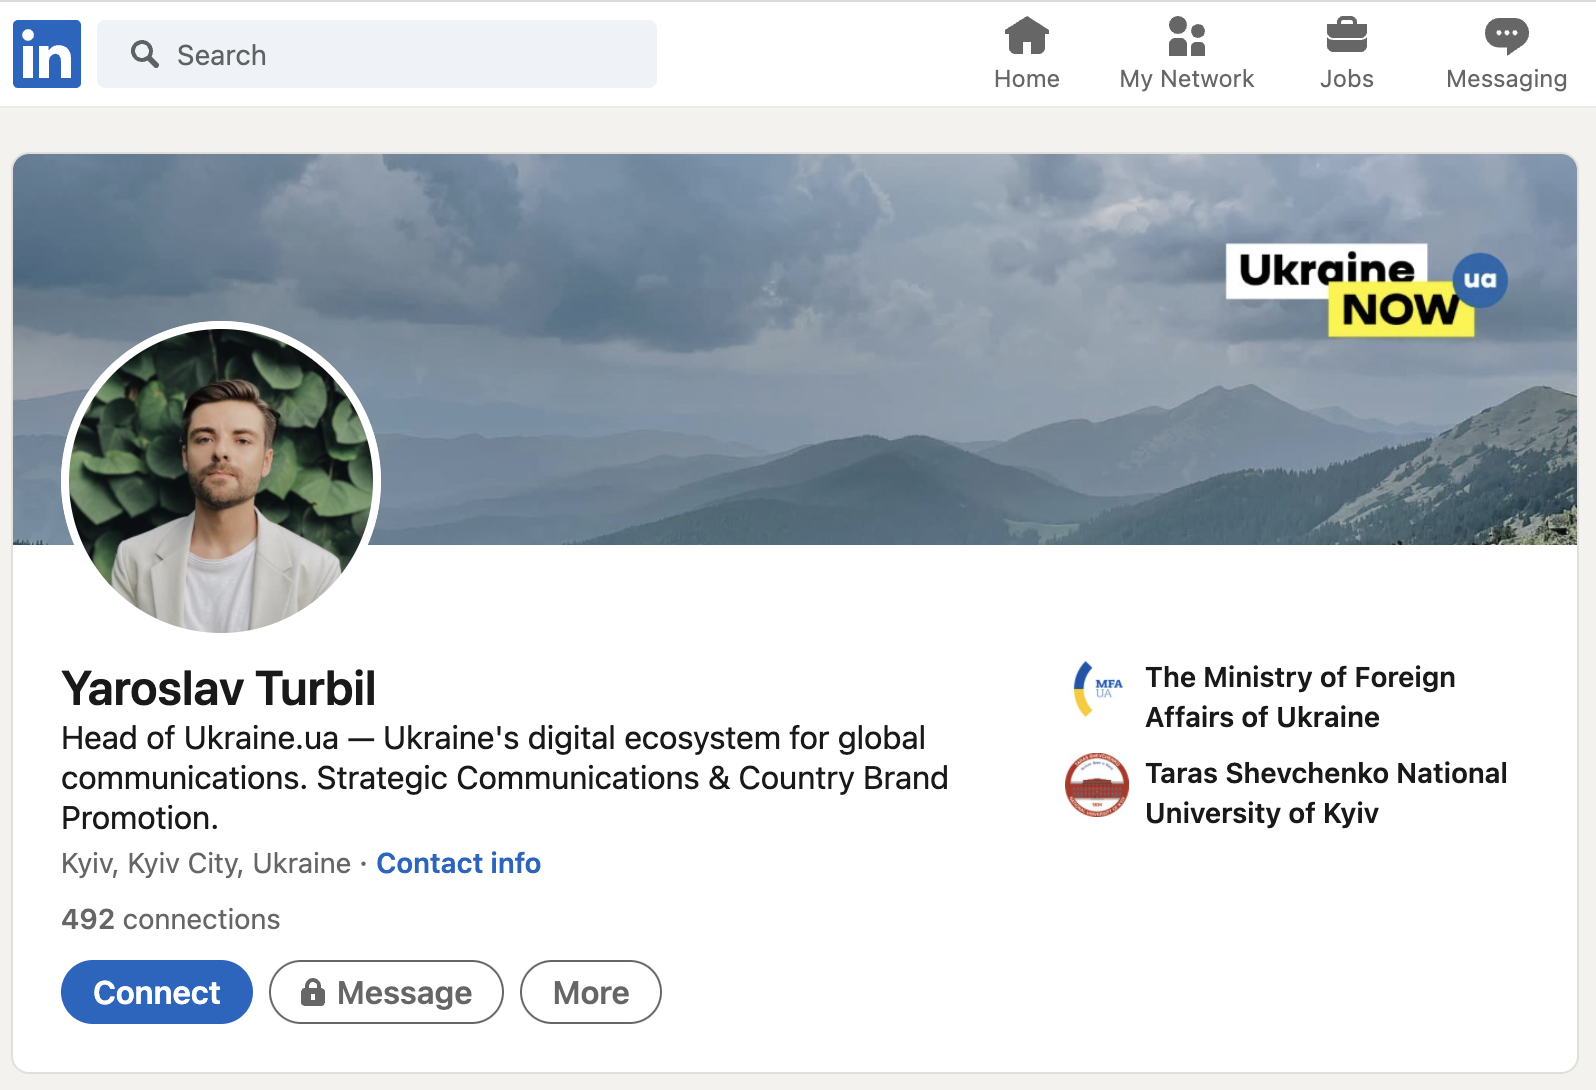
Task: Select the Home label in navigation
Action: tap(1026, 79)
